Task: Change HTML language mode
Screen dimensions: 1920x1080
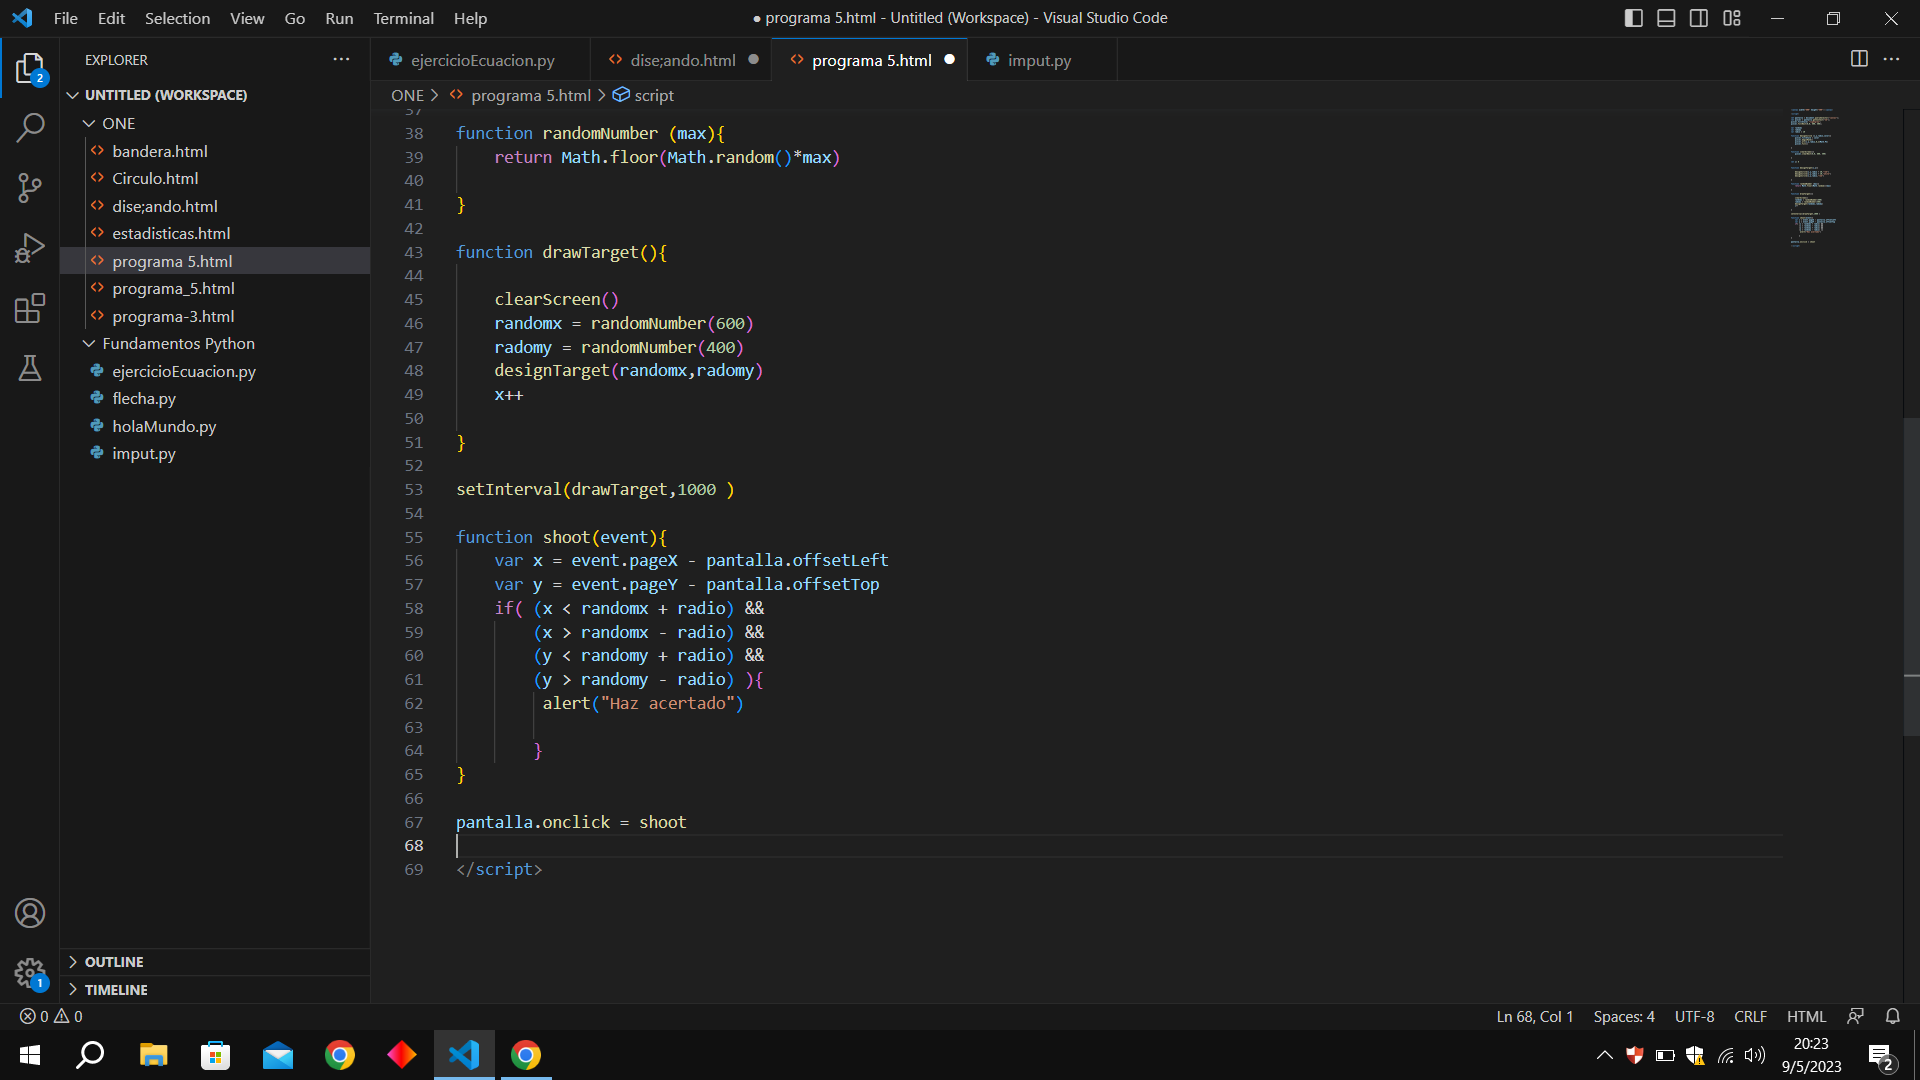Action: point(1806,1016)
